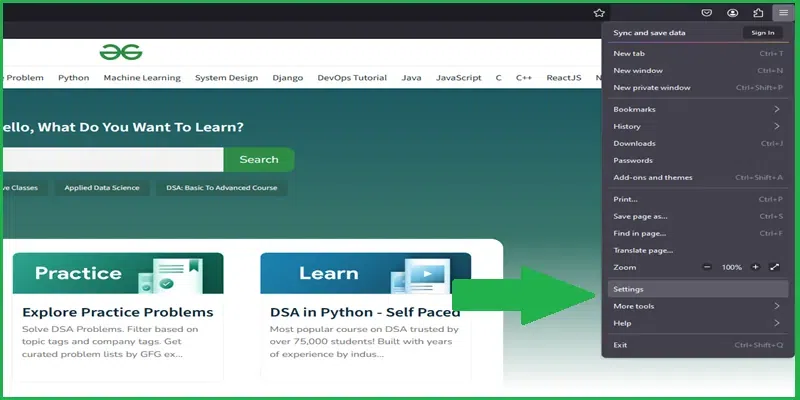Open the C++ nav link

(524, 78)
